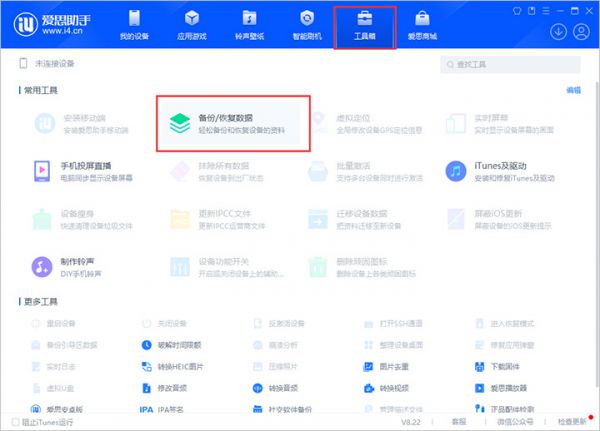
Task: Click the download manager arrow icon
Action: pos(558,32)
